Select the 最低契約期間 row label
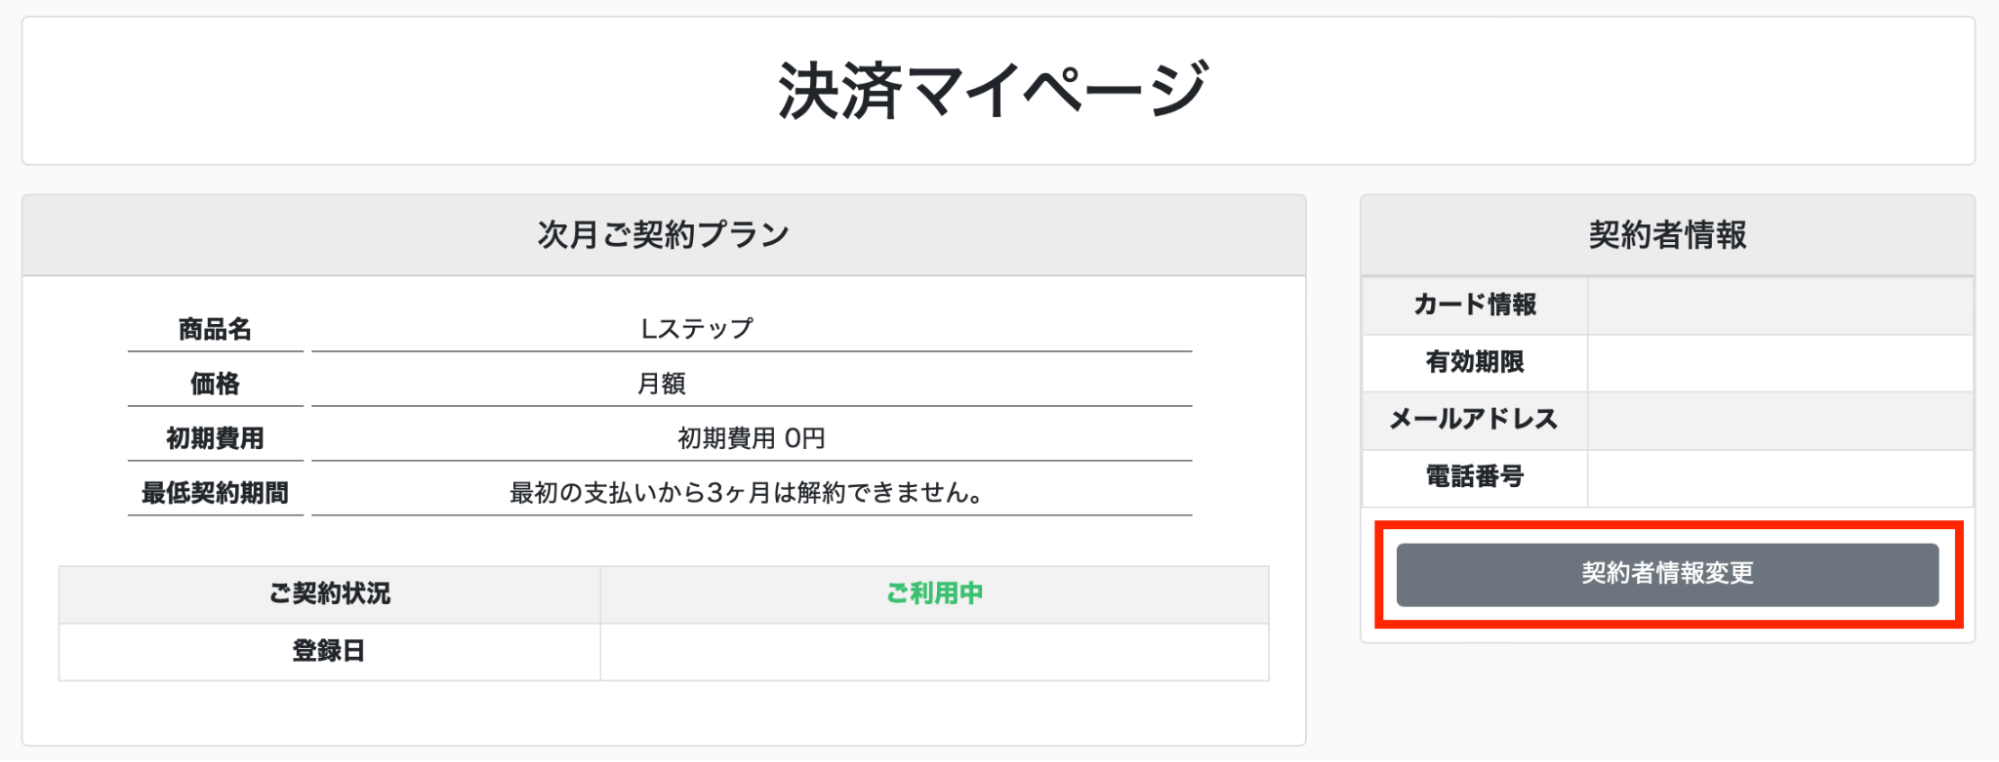This screenshot has width=1999, height=762. (215, 491)
